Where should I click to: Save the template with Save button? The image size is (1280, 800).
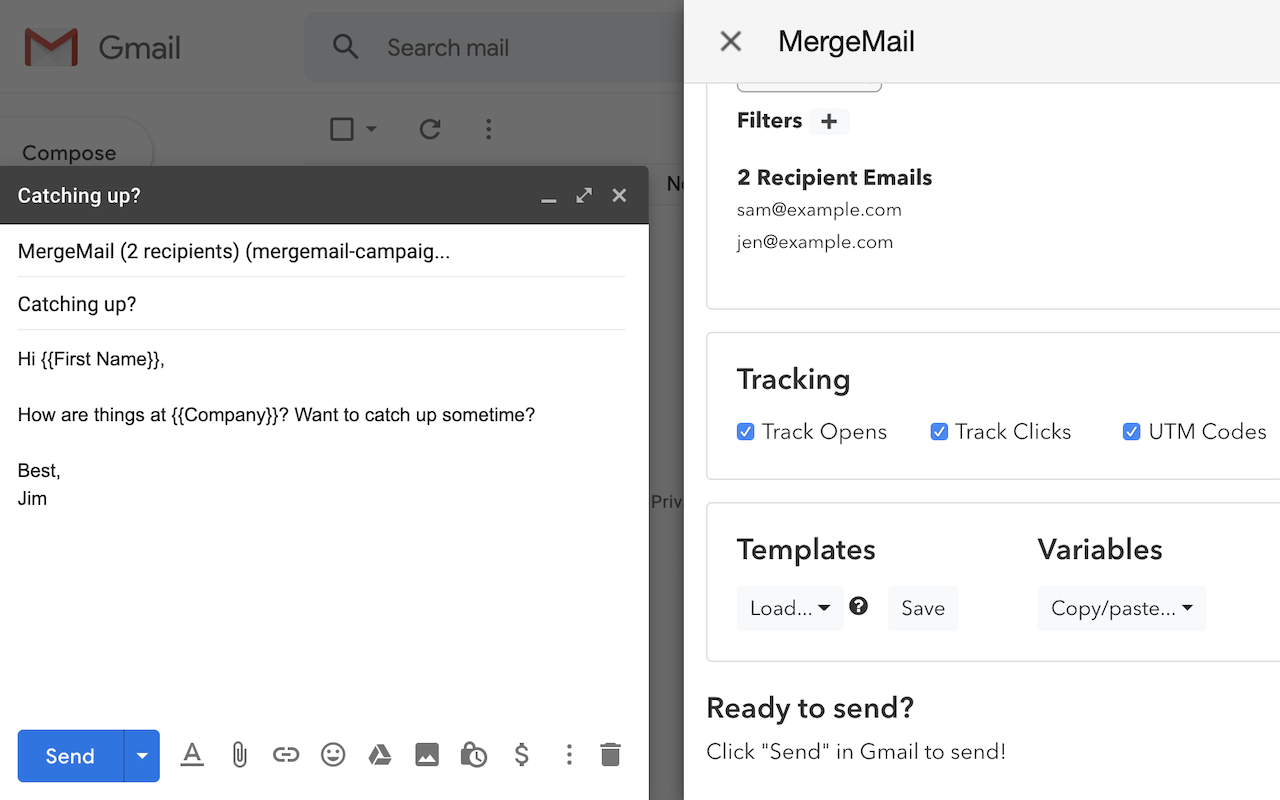(923, 608)
